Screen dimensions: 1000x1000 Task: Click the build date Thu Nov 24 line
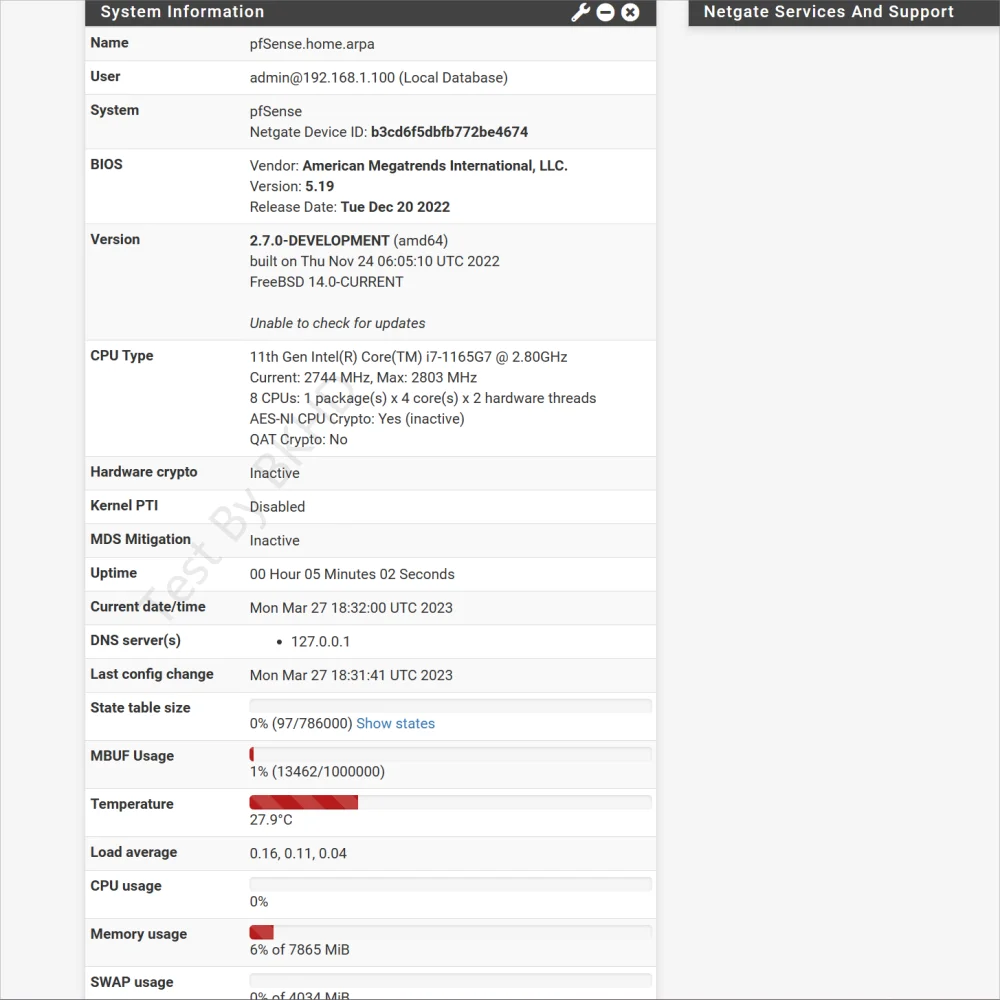click(374, 261)
